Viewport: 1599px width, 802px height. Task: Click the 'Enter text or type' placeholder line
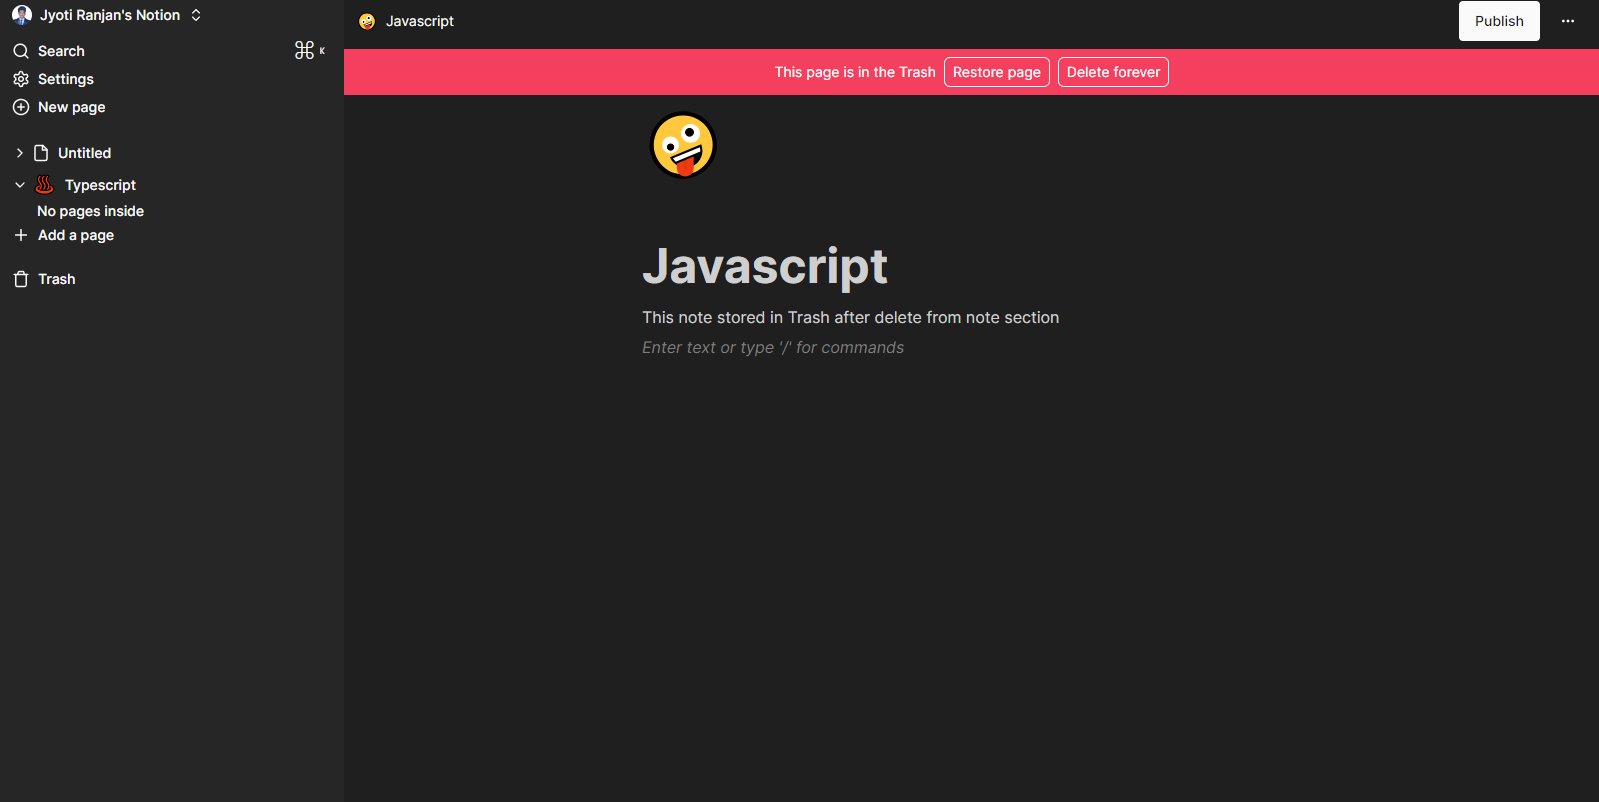click(772, 348)
